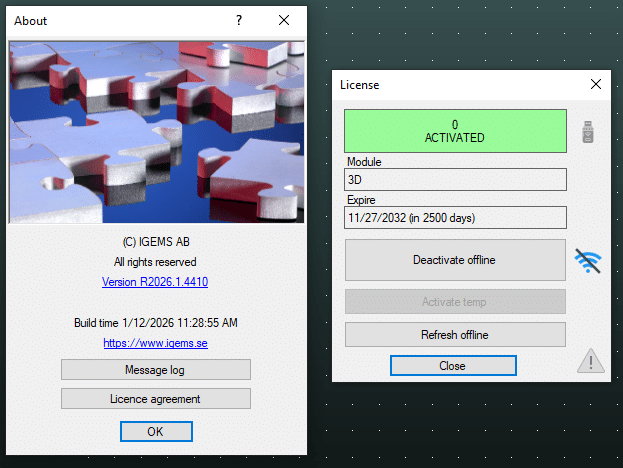Click the greyed-out Activate temp button
This screenshot has height=468, width=623.
pyautogui.click(x=455, y=302)
